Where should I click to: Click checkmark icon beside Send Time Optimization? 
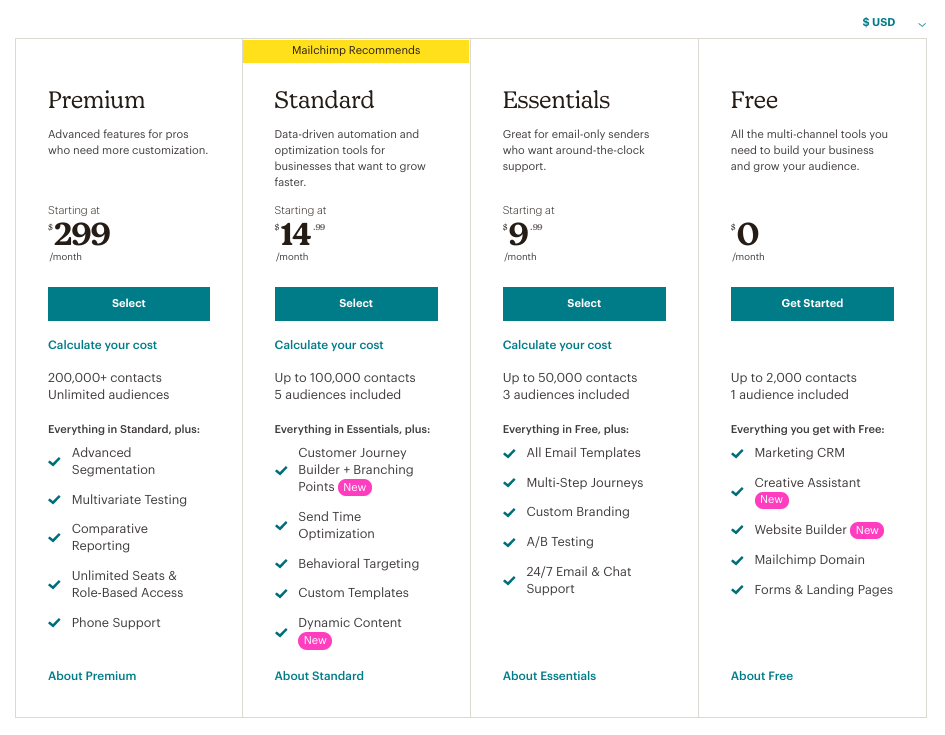282,525
